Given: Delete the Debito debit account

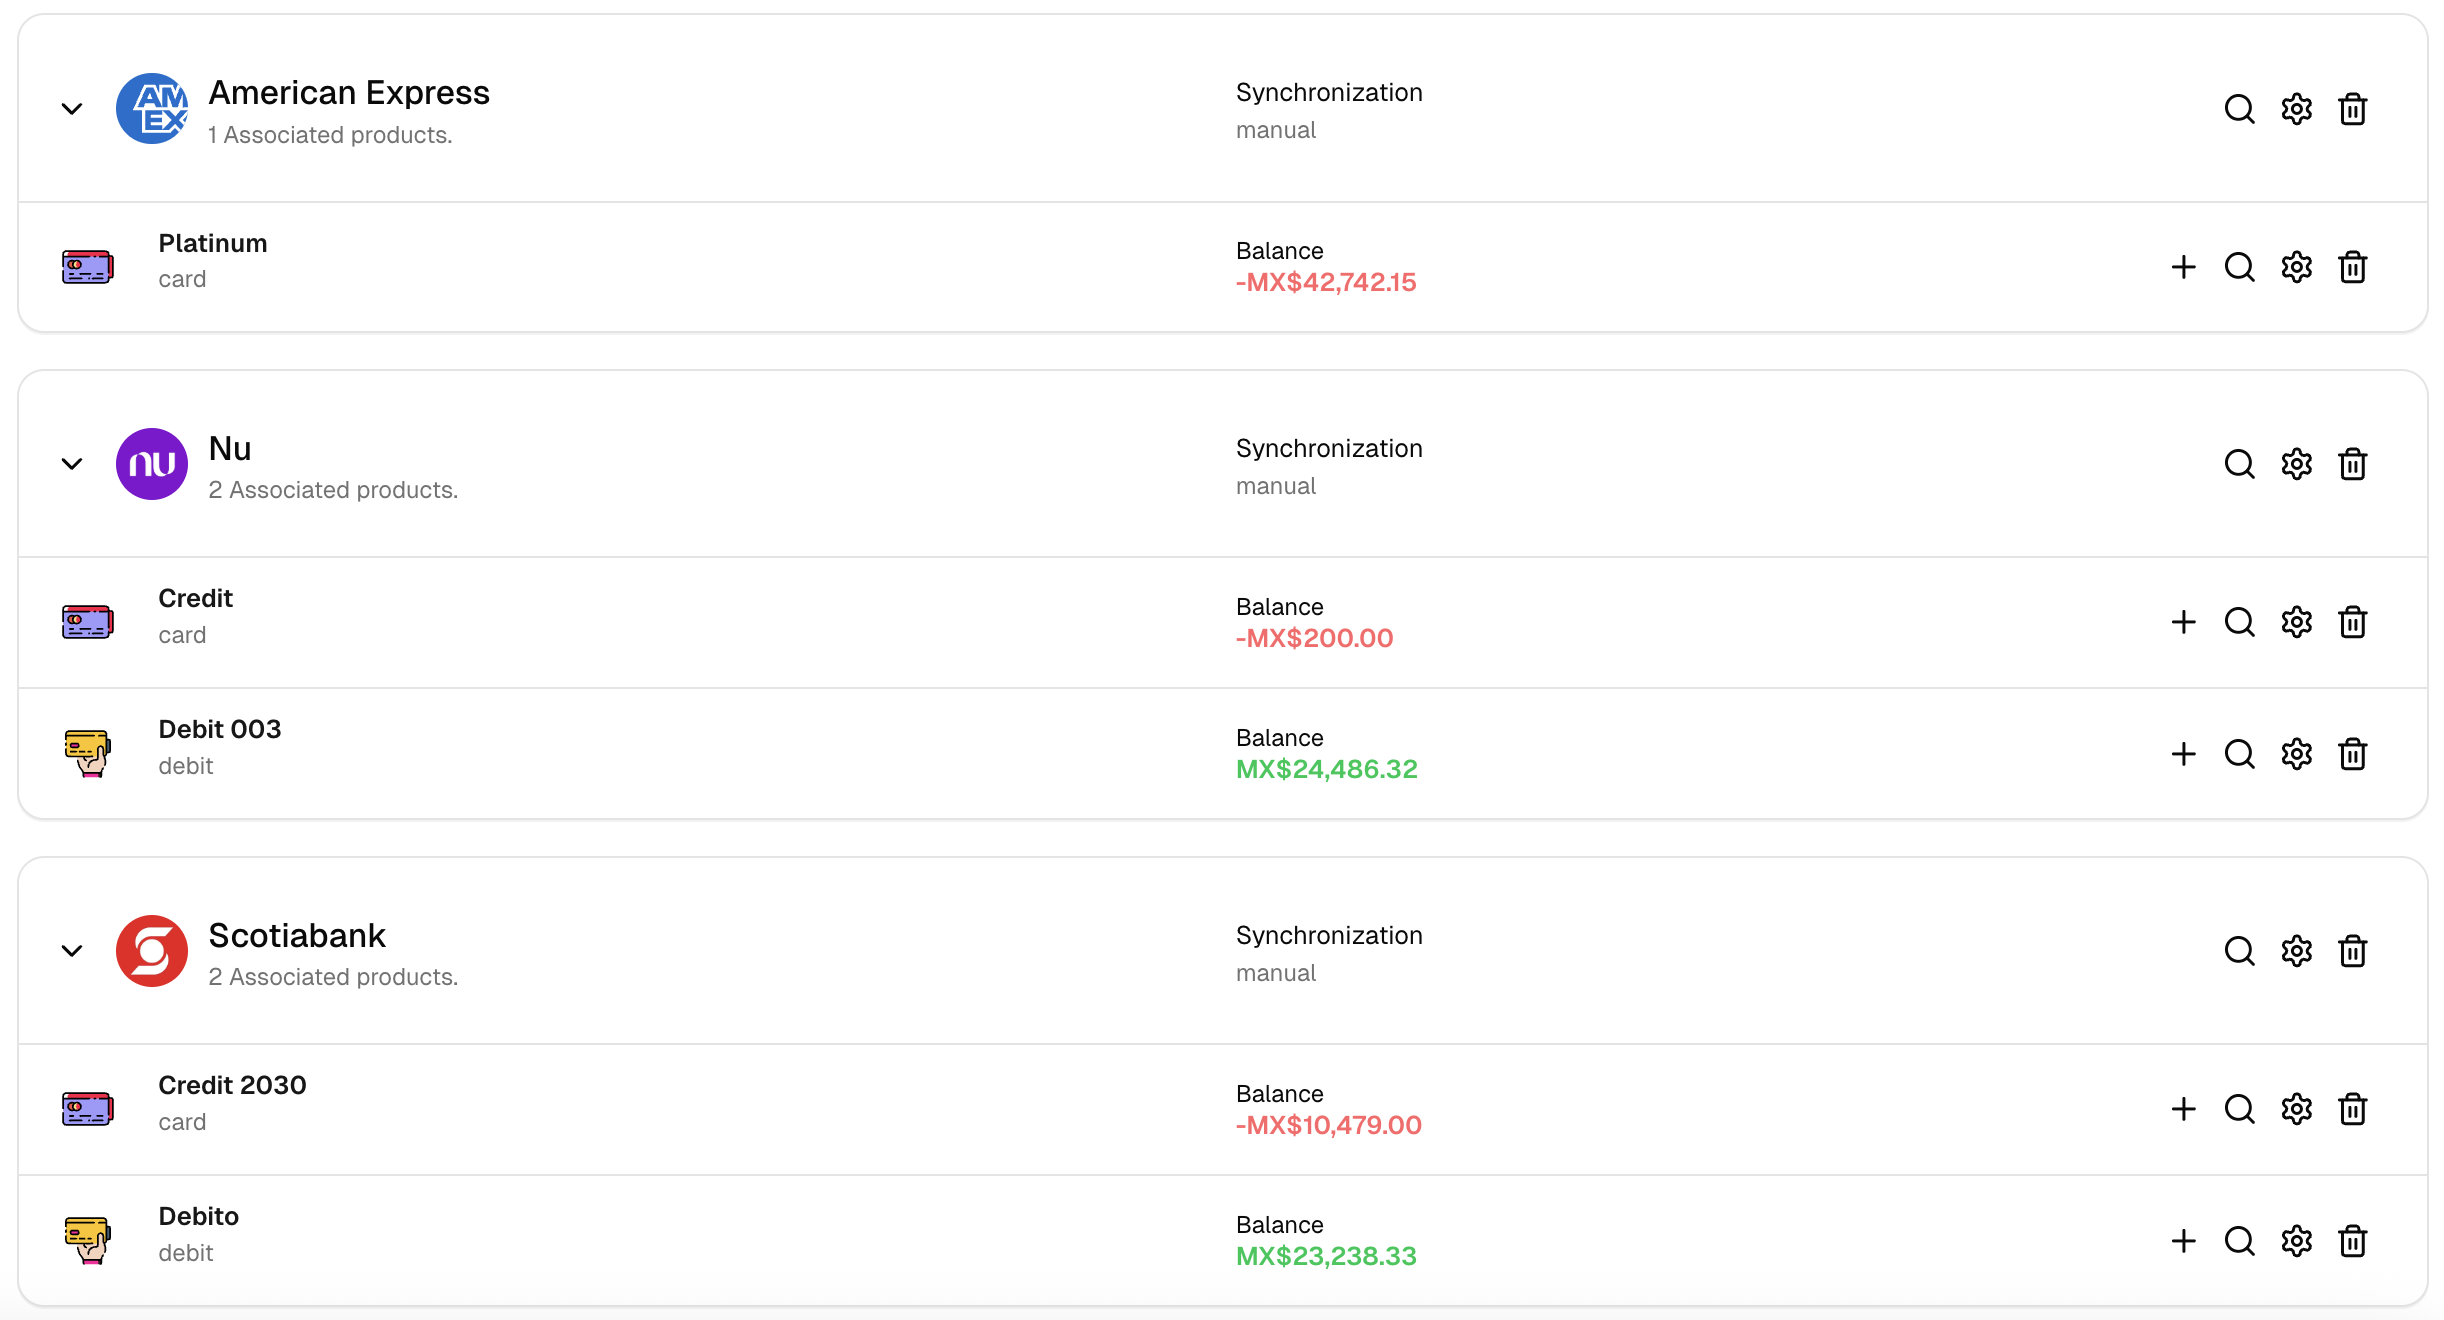Looking at the screenshot, I should pos(2353,1241).
